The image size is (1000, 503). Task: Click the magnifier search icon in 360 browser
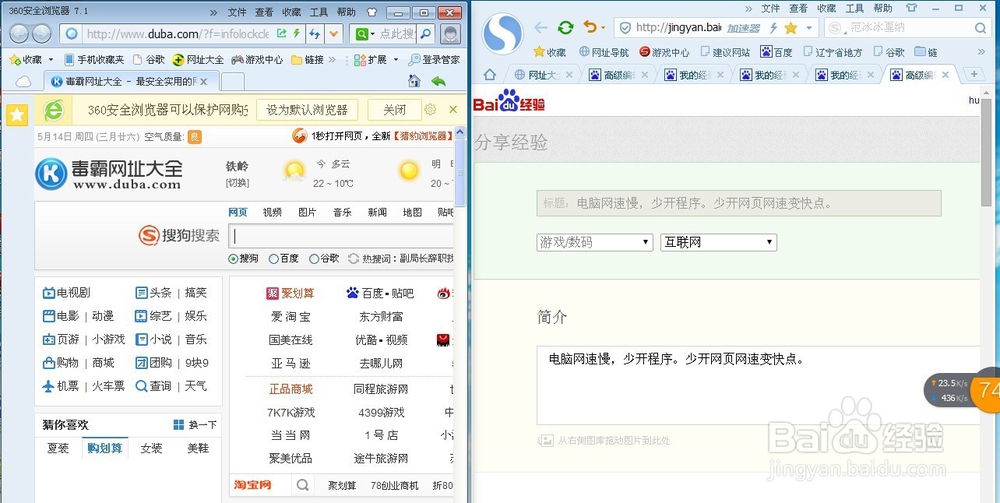point(425,34)
